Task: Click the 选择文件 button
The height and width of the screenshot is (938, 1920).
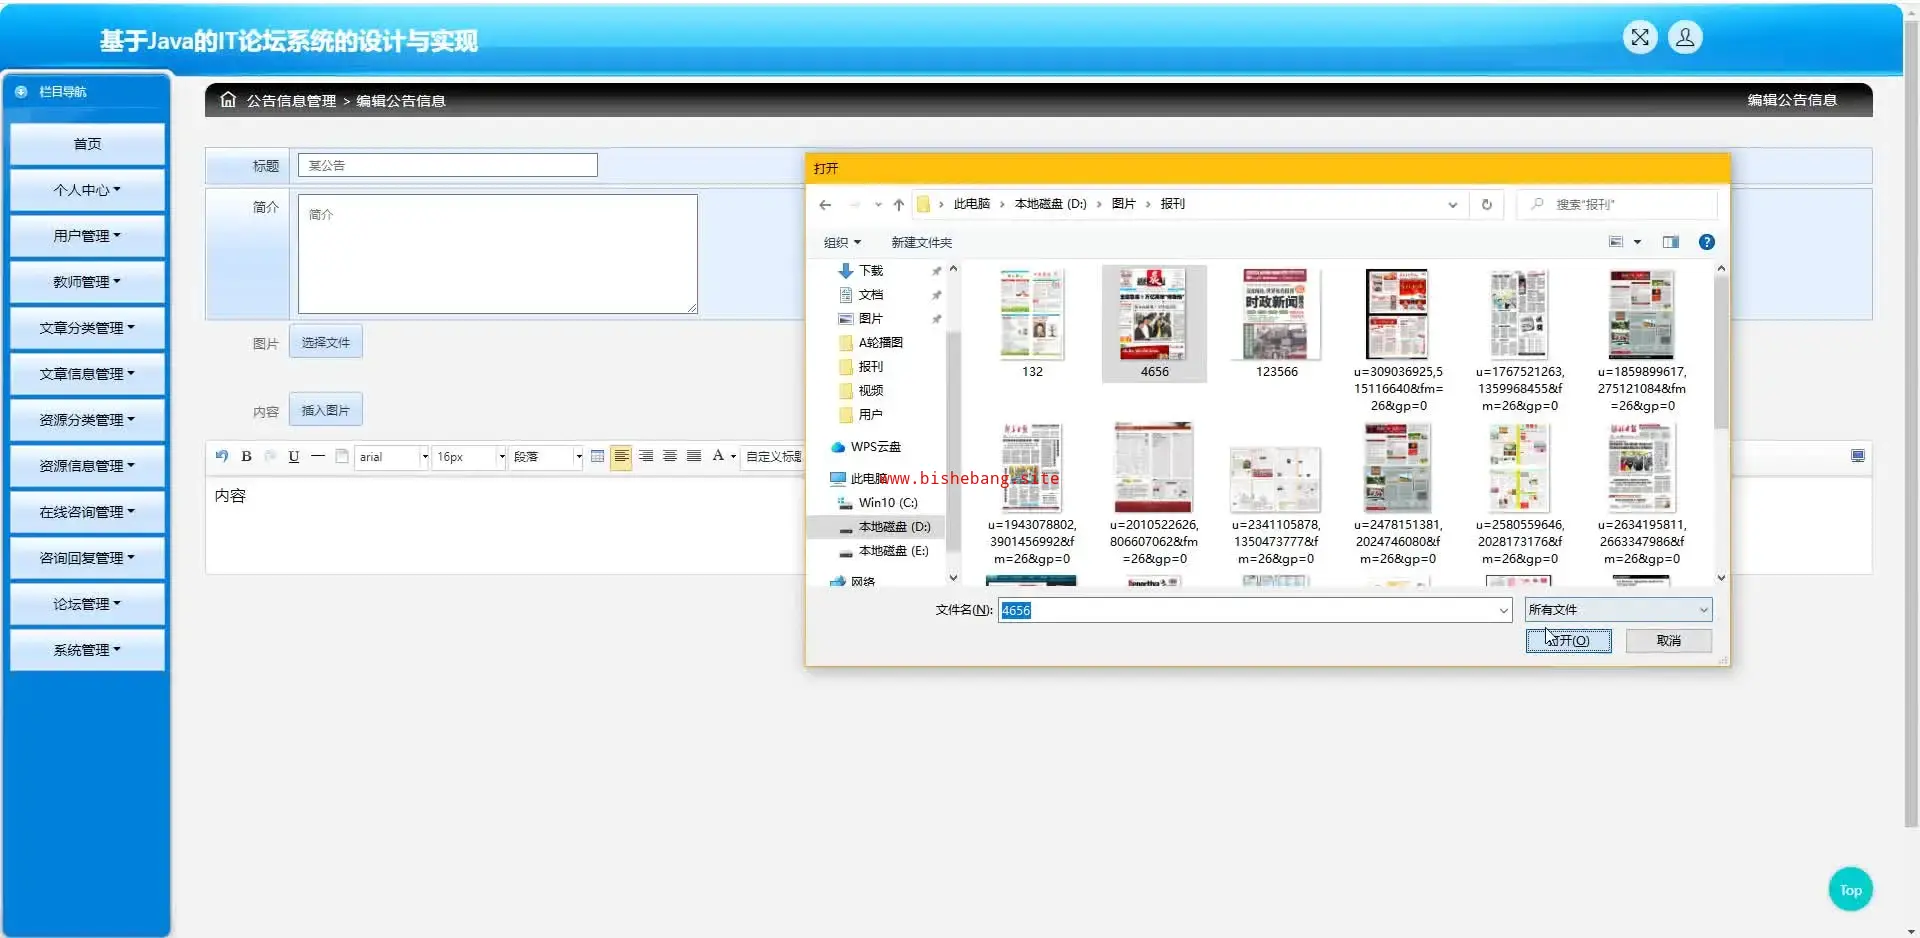Action: tap(326, 342)
